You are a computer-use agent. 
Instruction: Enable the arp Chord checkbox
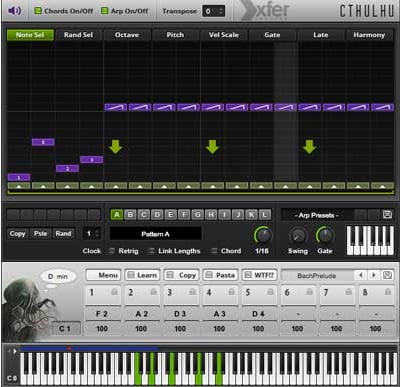pyautogui.click(x=214, y=251)
